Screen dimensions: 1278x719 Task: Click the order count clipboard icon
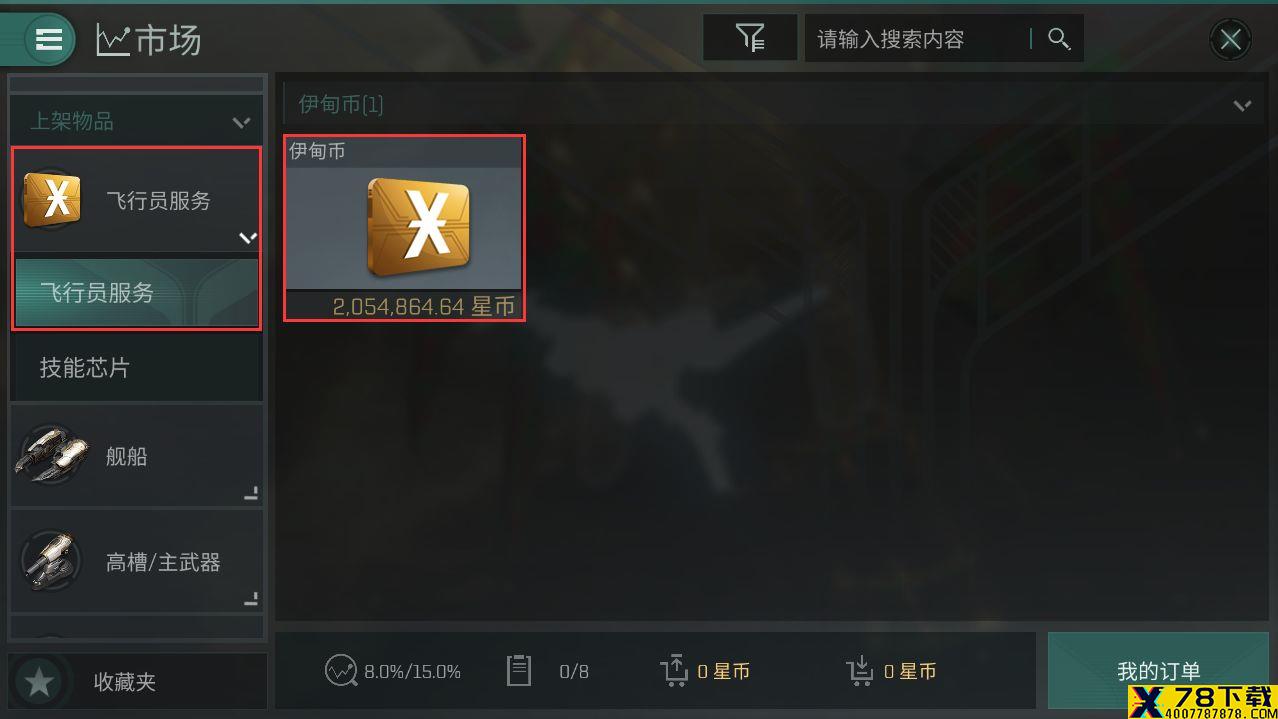519,671
